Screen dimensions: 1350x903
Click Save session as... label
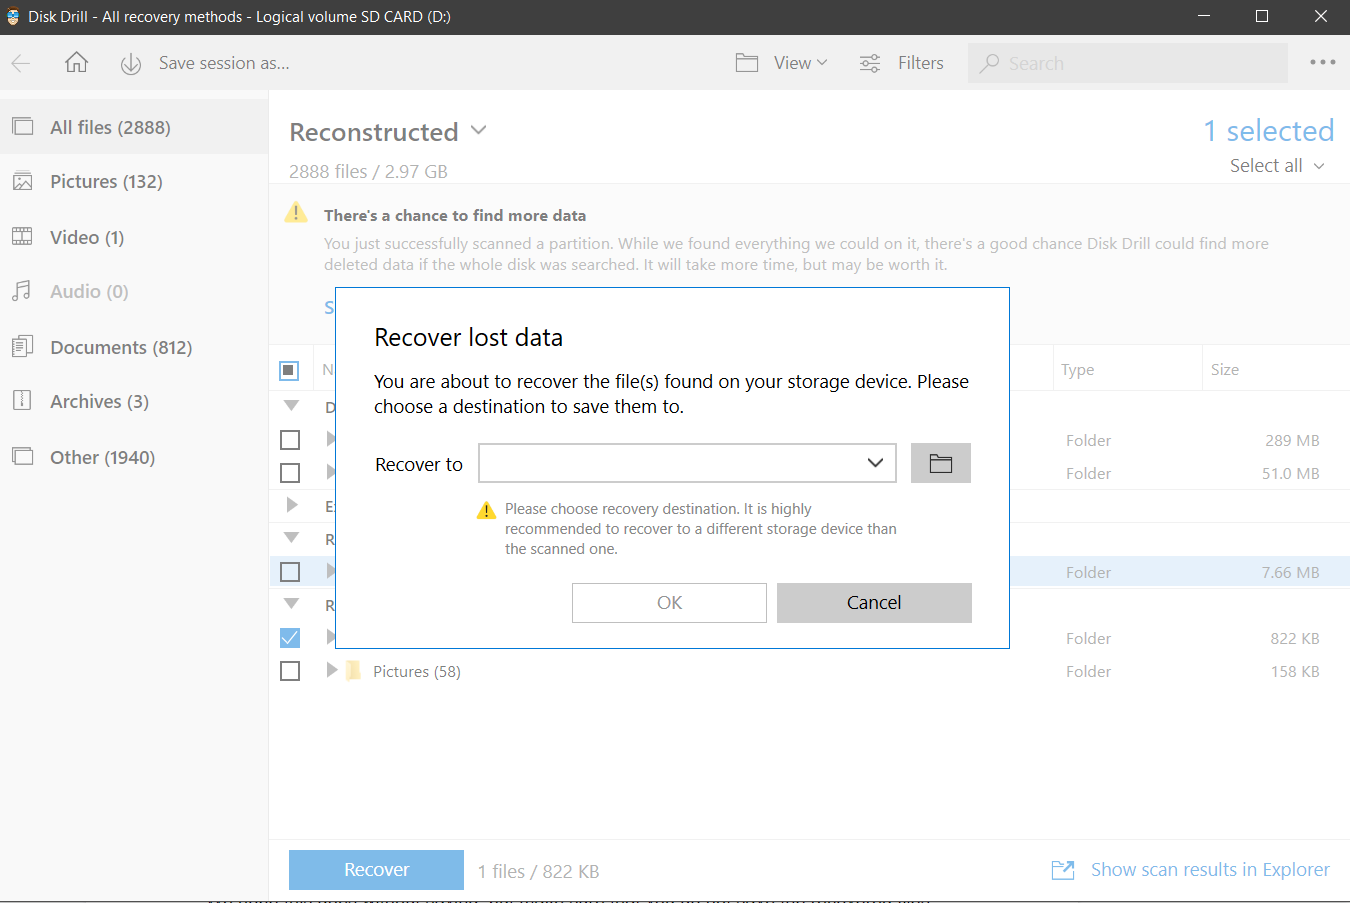coord(224,63)
